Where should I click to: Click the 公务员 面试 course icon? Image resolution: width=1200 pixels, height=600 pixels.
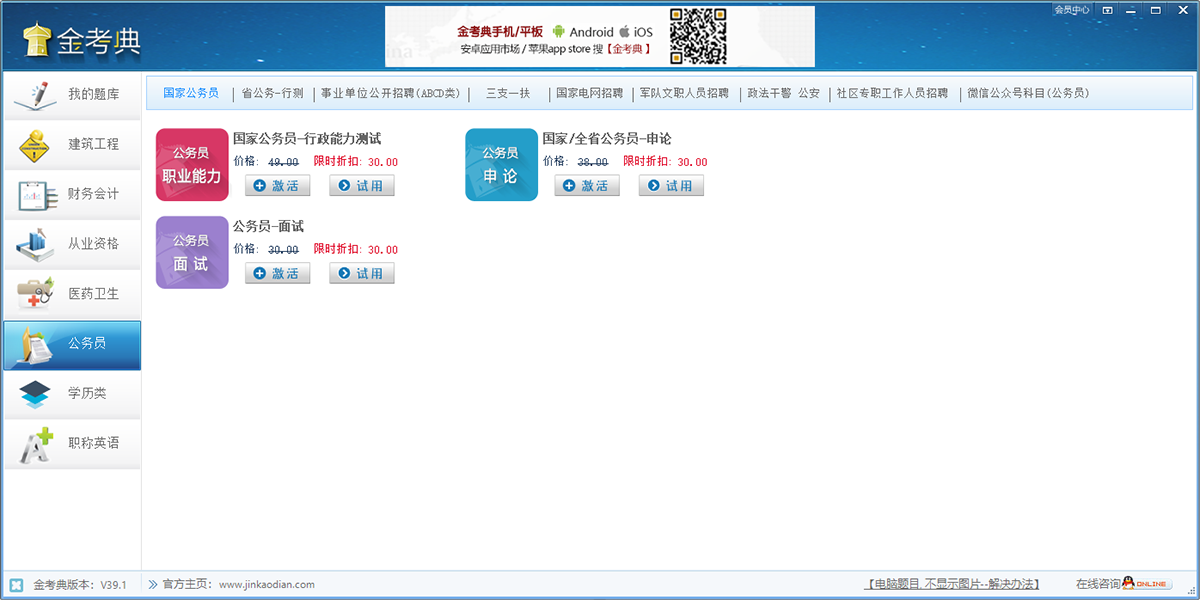192,252
